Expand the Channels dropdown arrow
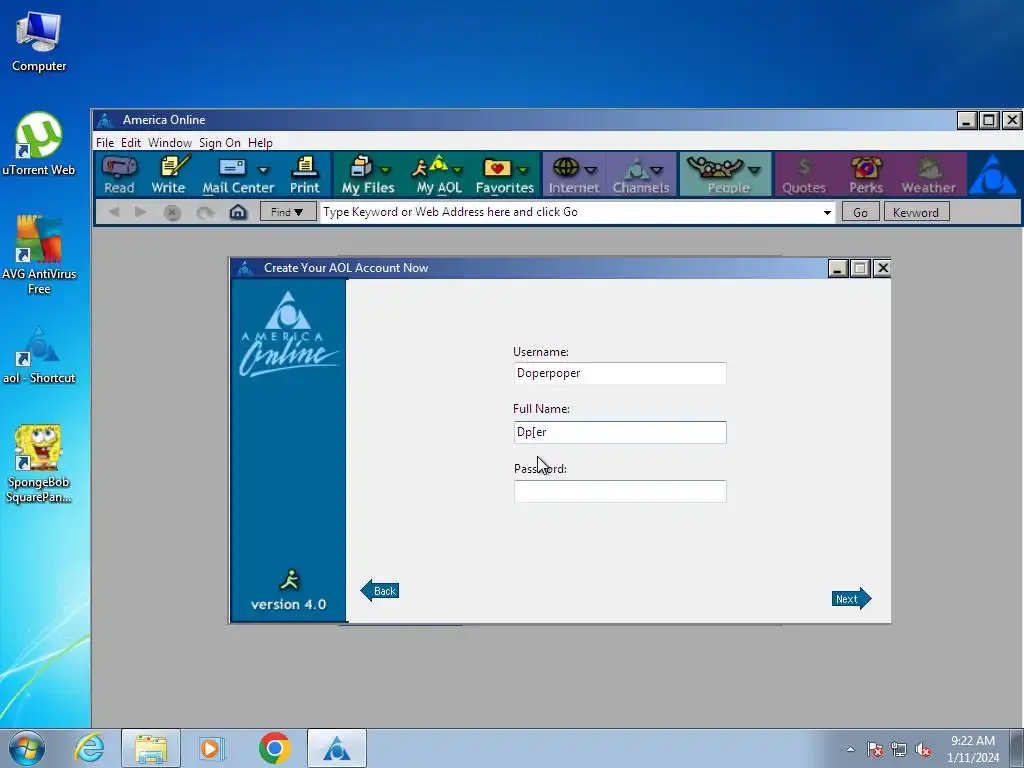Image resolution: width=1024 pixels, height=768 pixels. [657, 170]
